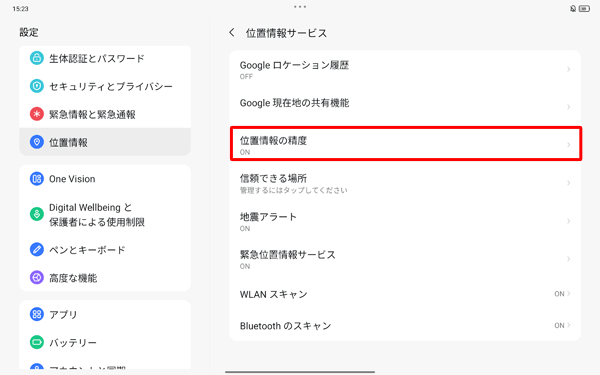Screen dimensions: 600x375
Task: Open WLAN スキャン setting
Action: (x=405, y=294)
